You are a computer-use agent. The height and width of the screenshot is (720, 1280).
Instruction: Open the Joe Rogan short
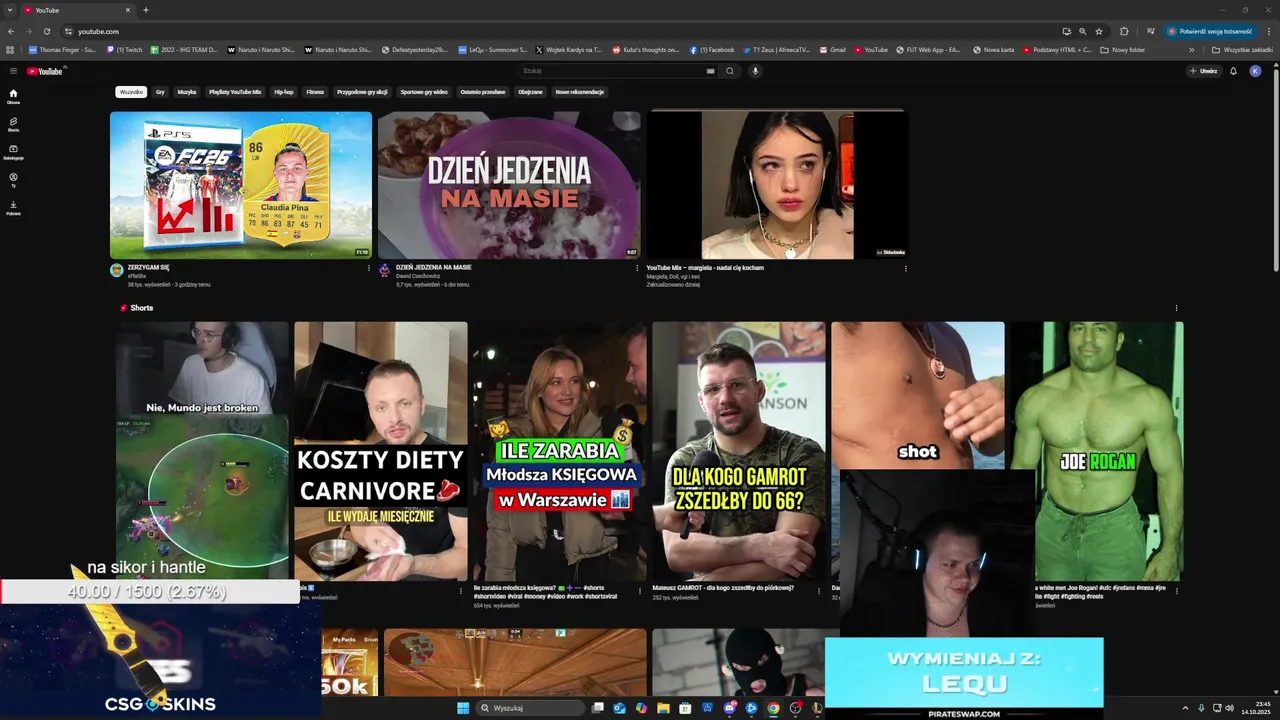tap(1097, 451)
